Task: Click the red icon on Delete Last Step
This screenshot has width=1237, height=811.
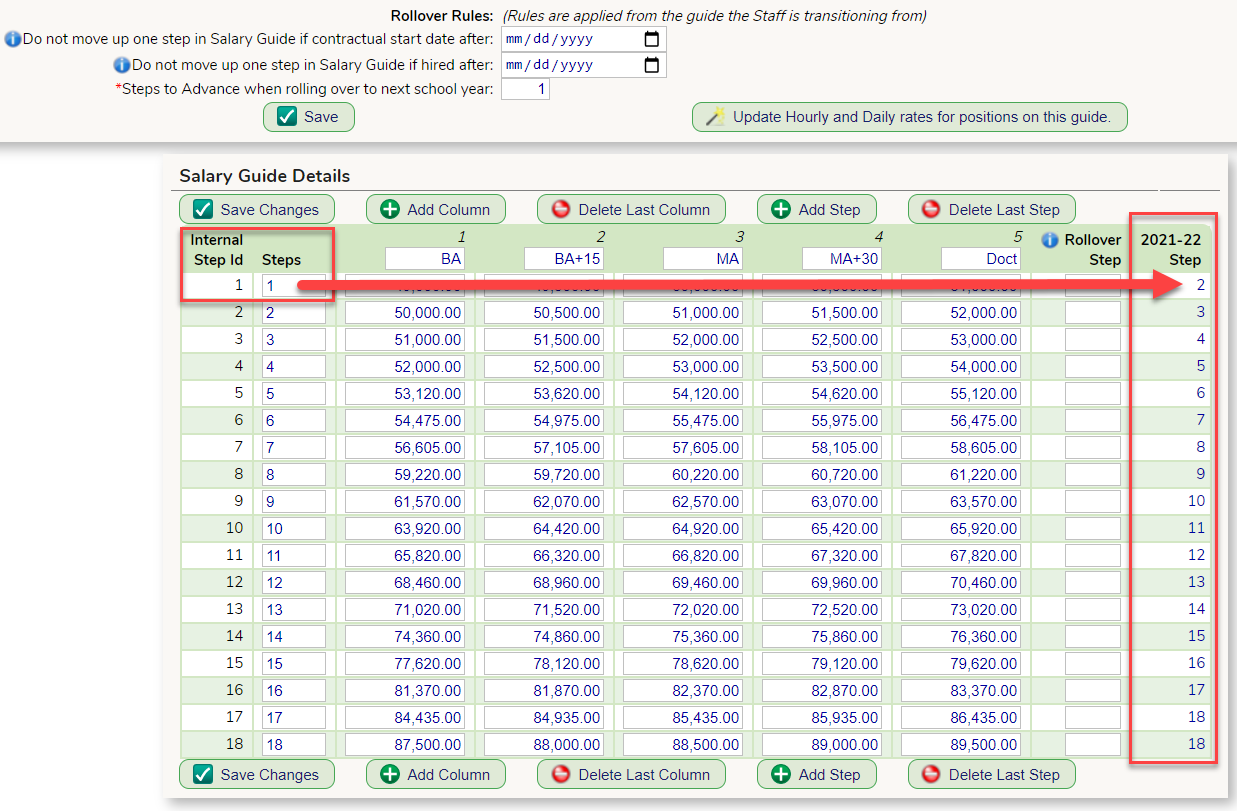Action: [x=929, y=209]
